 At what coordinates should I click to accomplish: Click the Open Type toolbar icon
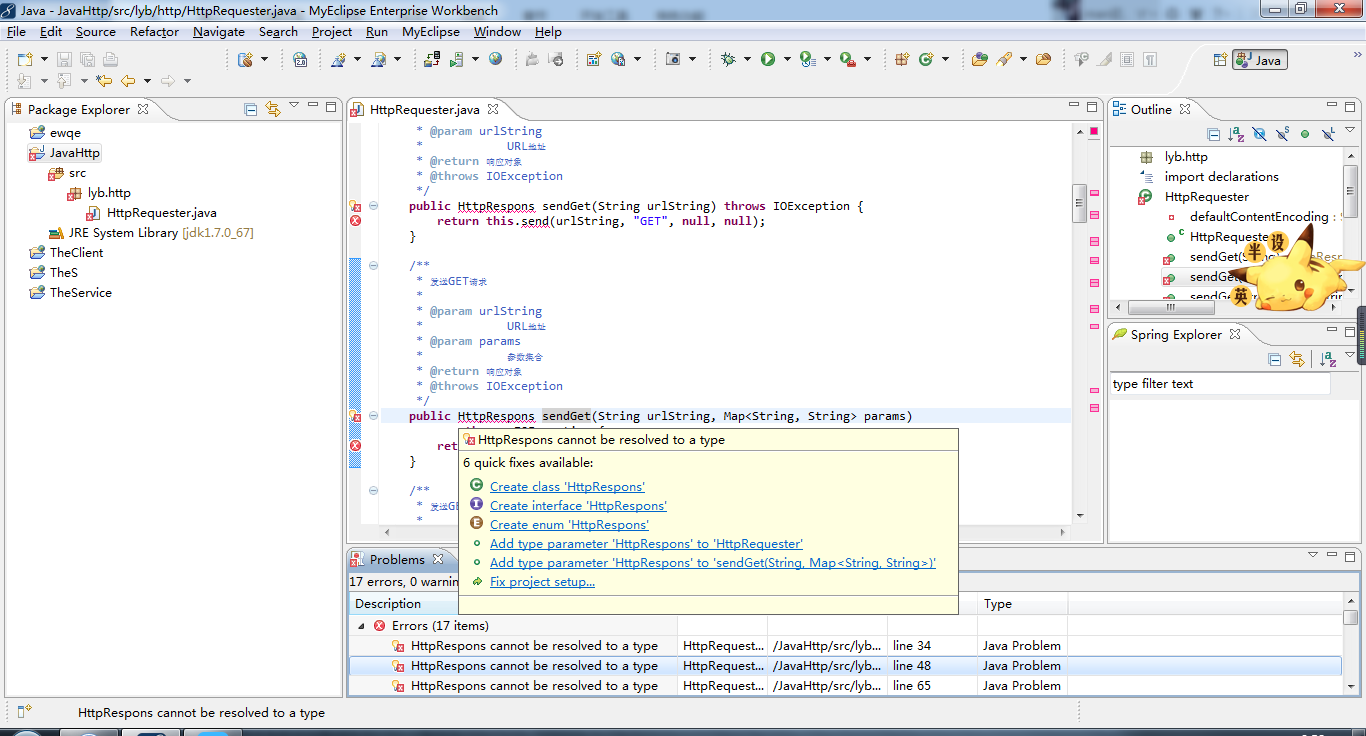coord(980,60)
